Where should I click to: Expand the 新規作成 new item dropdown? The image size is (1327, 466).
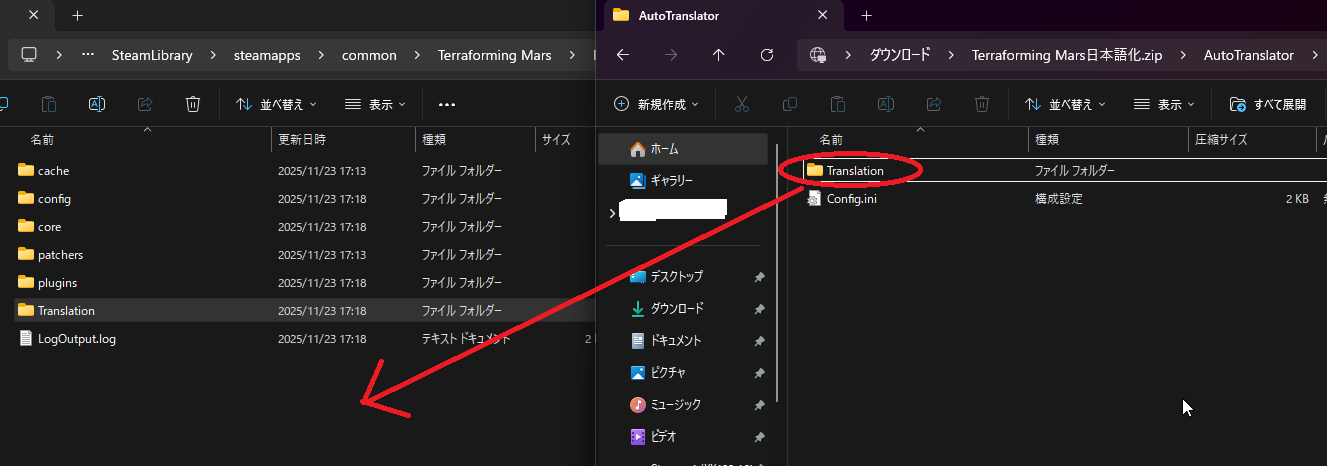(656, 104)
